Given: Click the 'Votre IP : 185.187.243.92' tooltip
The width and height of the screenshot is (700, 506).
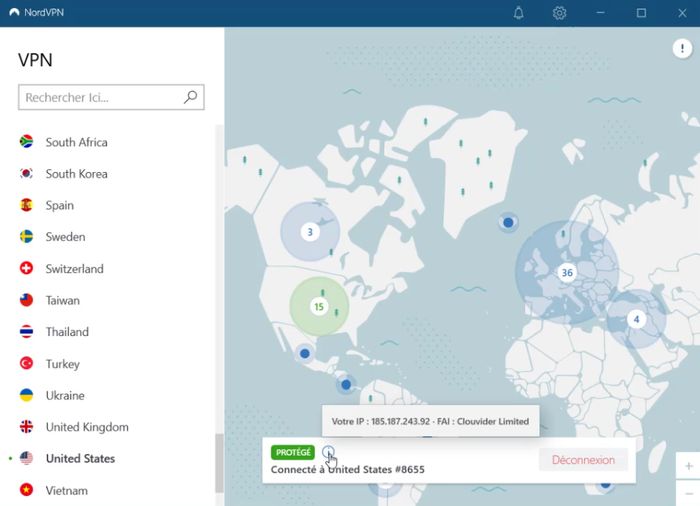Looking at the screenshot, I should 430,421.
